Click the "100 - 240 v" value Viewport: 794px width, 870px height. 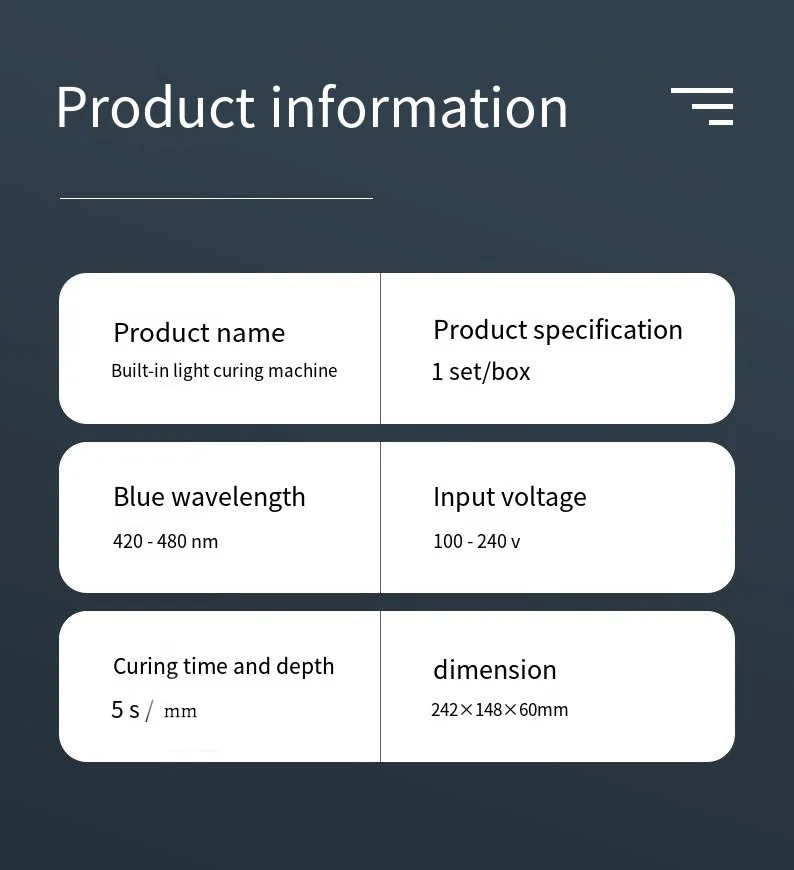476,542
